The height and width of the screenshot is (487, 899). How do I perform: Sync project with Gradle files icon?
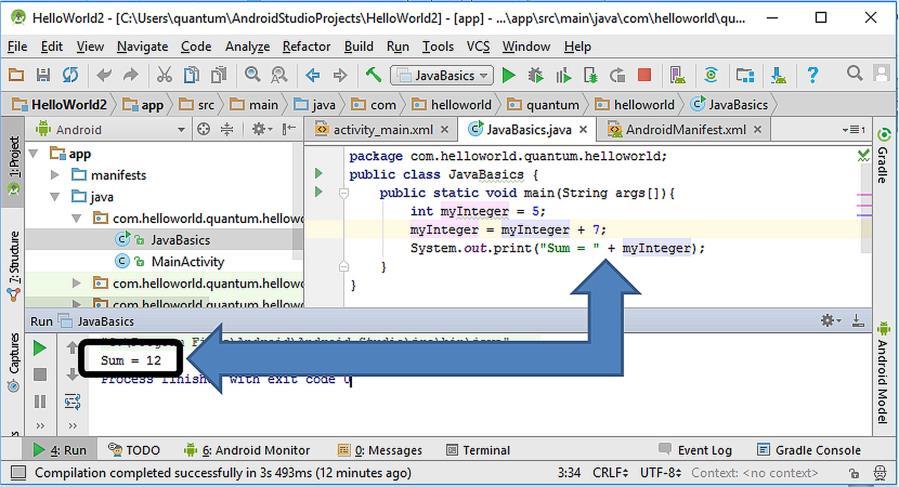[x=711, y=75]
